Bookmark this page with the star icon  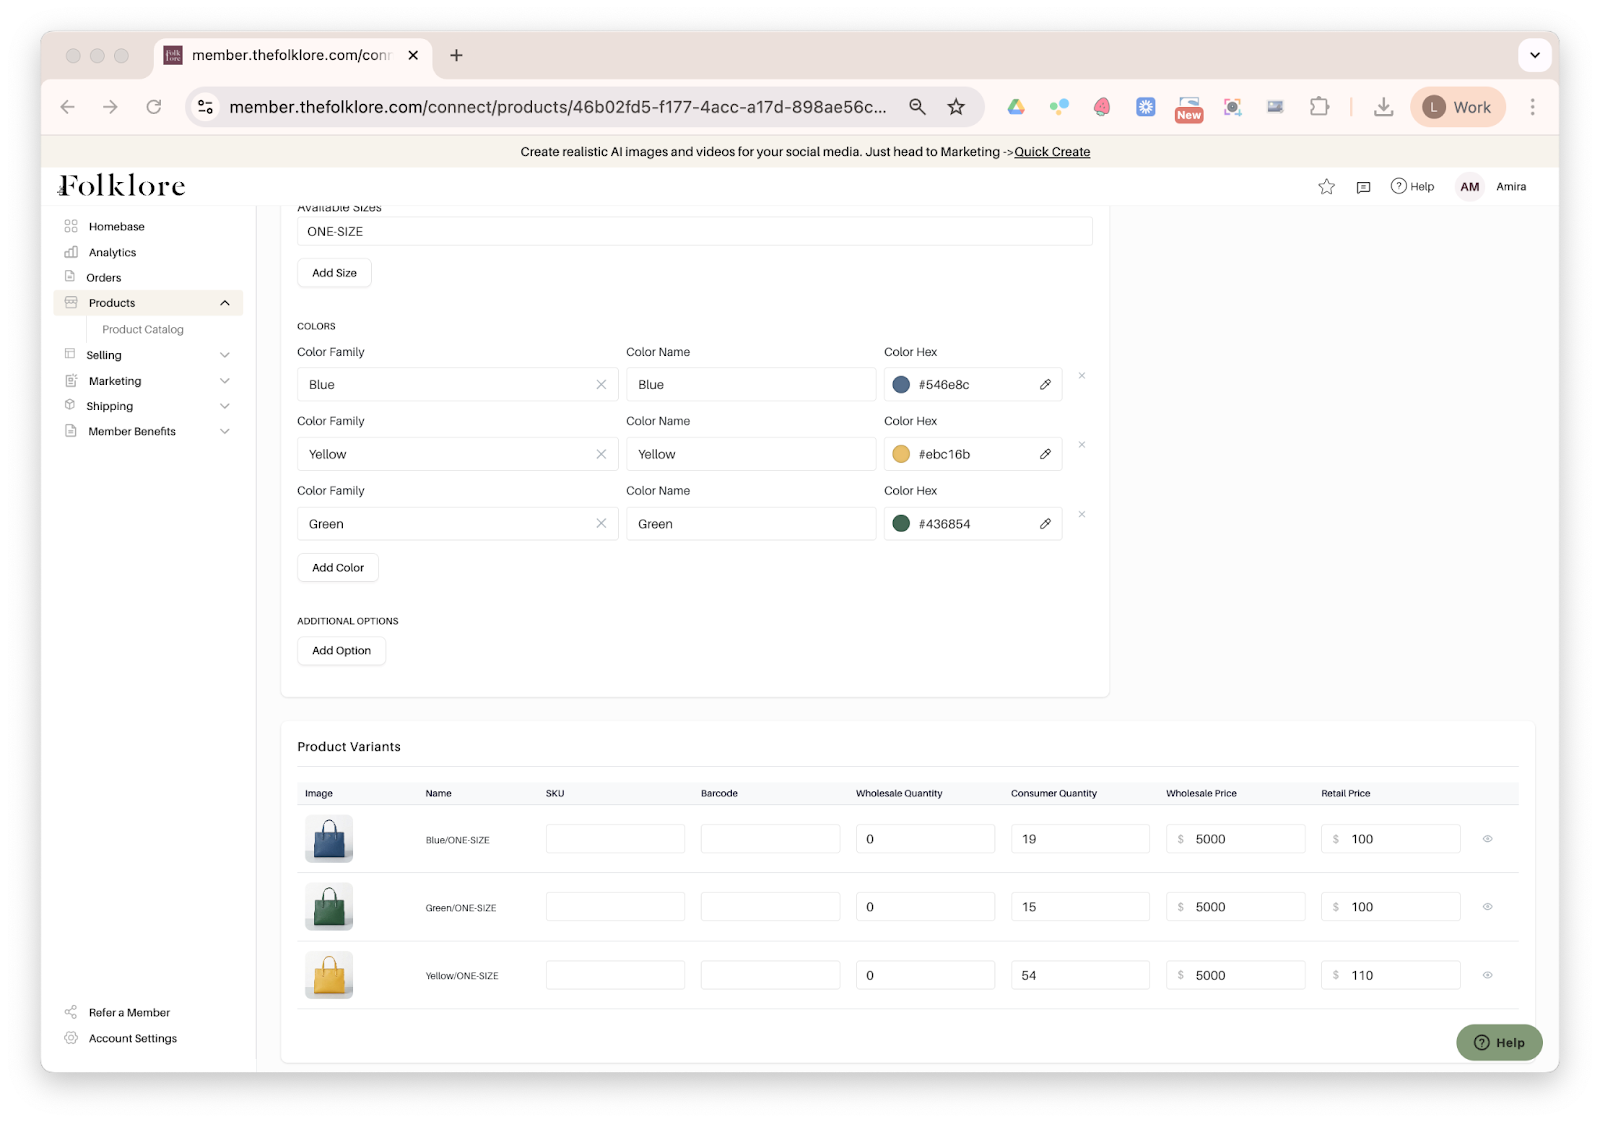pyautogui.click(x=956, y=107)
